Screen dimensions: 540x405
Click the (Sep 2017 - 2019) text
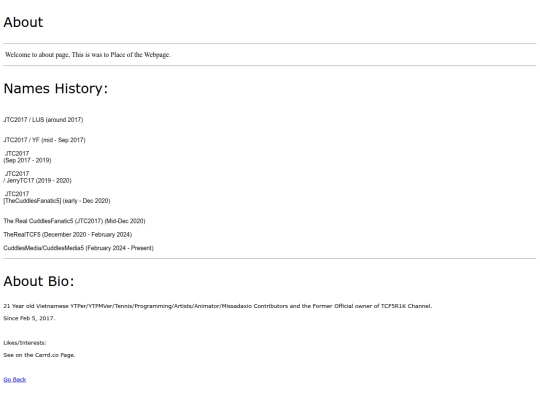coord(28,160)
